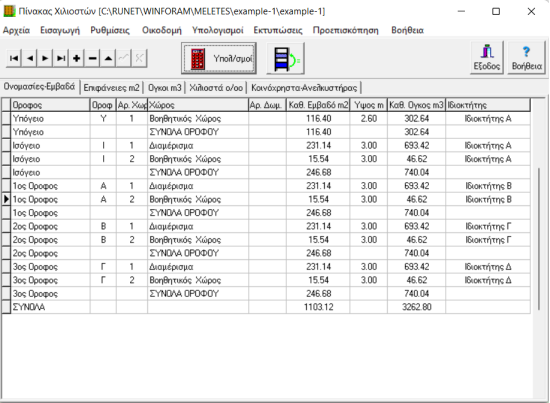Select the Υπόγειο Βοηθητικός Χώρος row indicator
The width and height of the screenshot is (550, 403).
click(6, 119)
